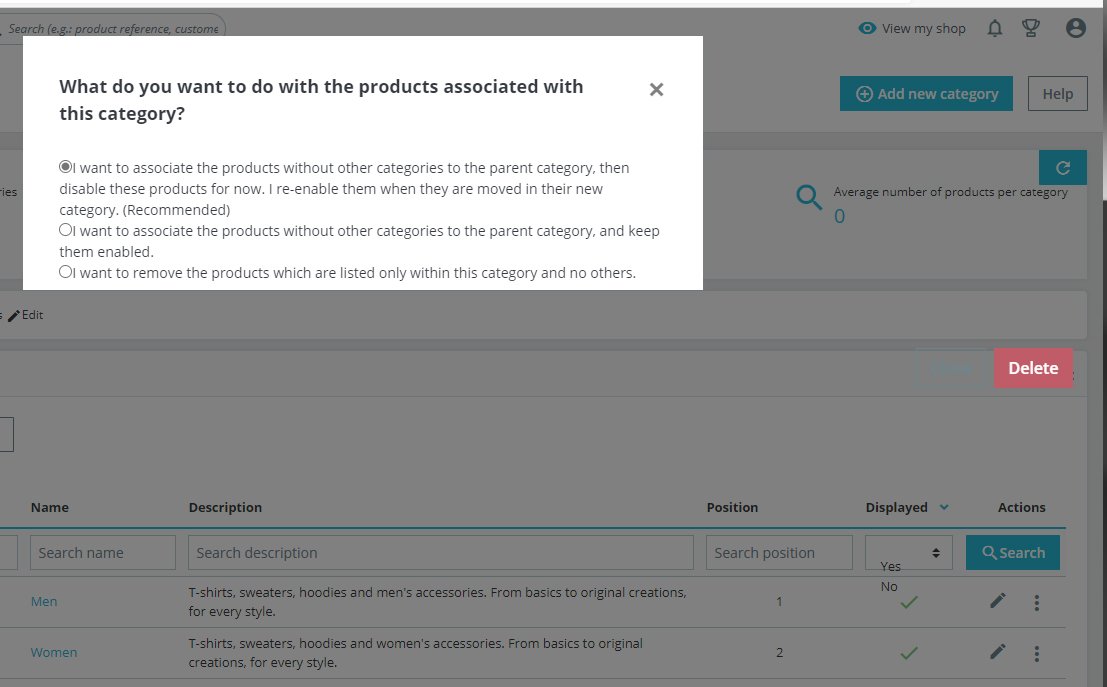Click the Search name input field

pyautogui.click(x=103, y=553)
